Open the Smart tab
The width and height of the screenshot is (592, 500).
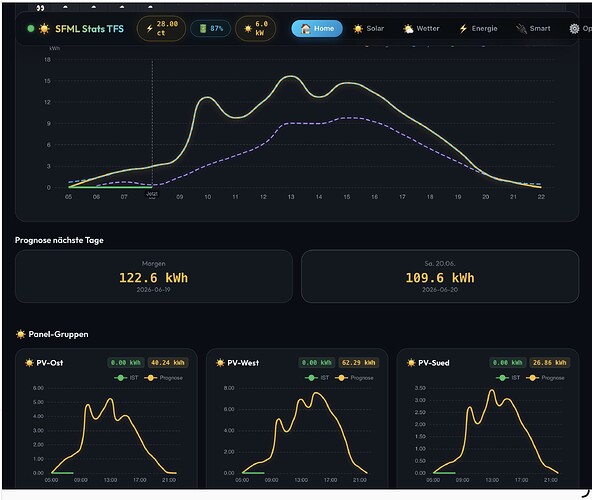[533, 29]
